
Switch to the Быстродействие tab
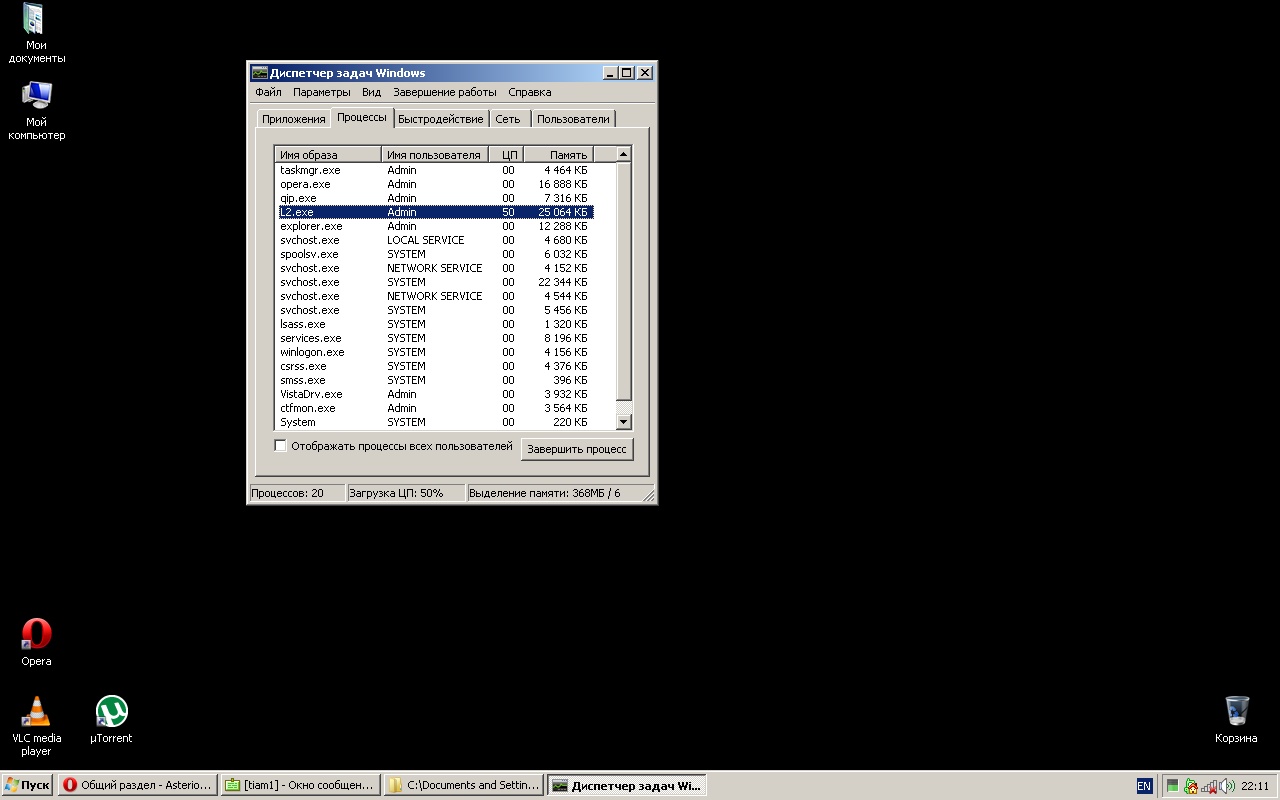point(440,119)
